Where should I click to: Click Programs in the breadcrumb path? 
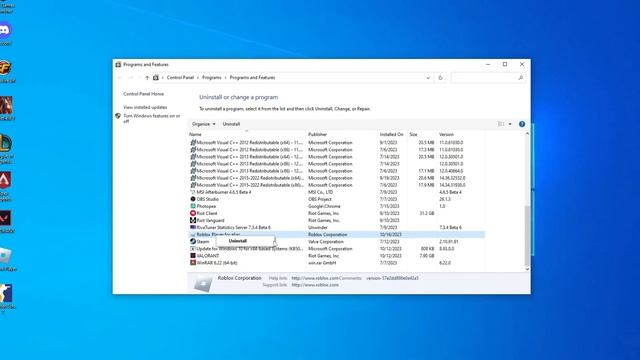[x=211, y=78]
